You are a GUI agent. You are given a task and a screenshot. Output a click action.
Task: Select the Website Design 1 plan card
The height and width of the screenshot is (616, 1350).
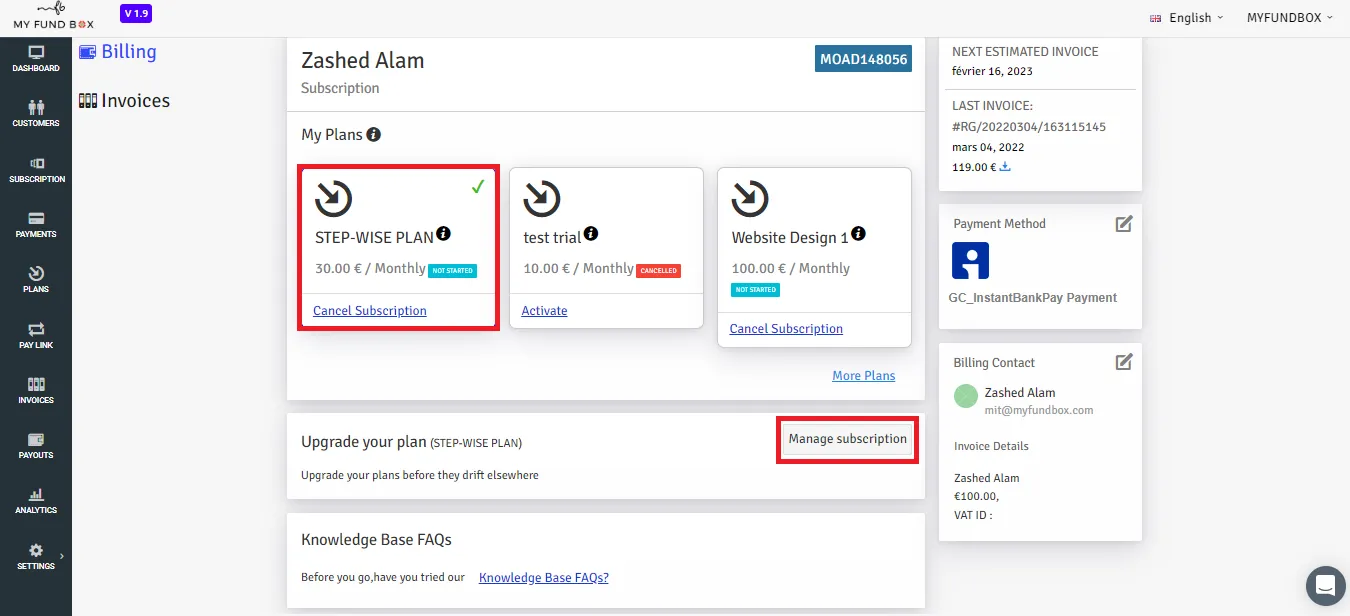[x=814, y=257]
